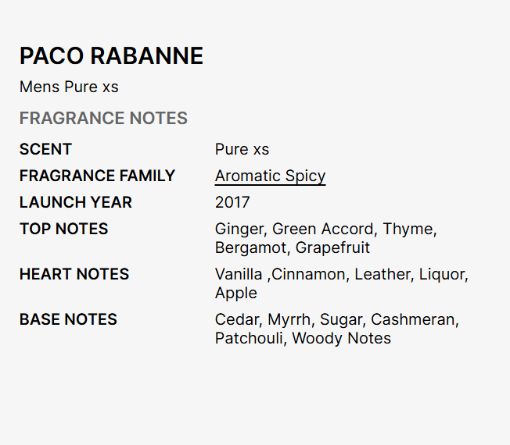Select the Bergamot, Grapefruit text line
510x445 pixels.
point(292,248)
